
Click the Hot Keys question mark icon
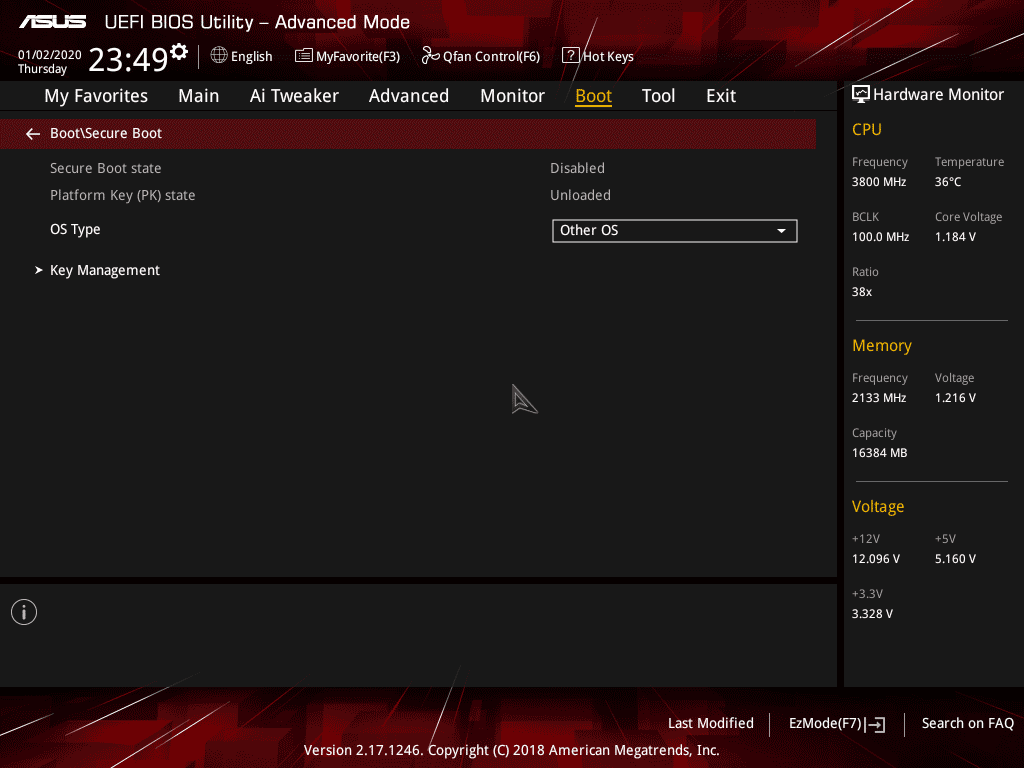point(570,56)
